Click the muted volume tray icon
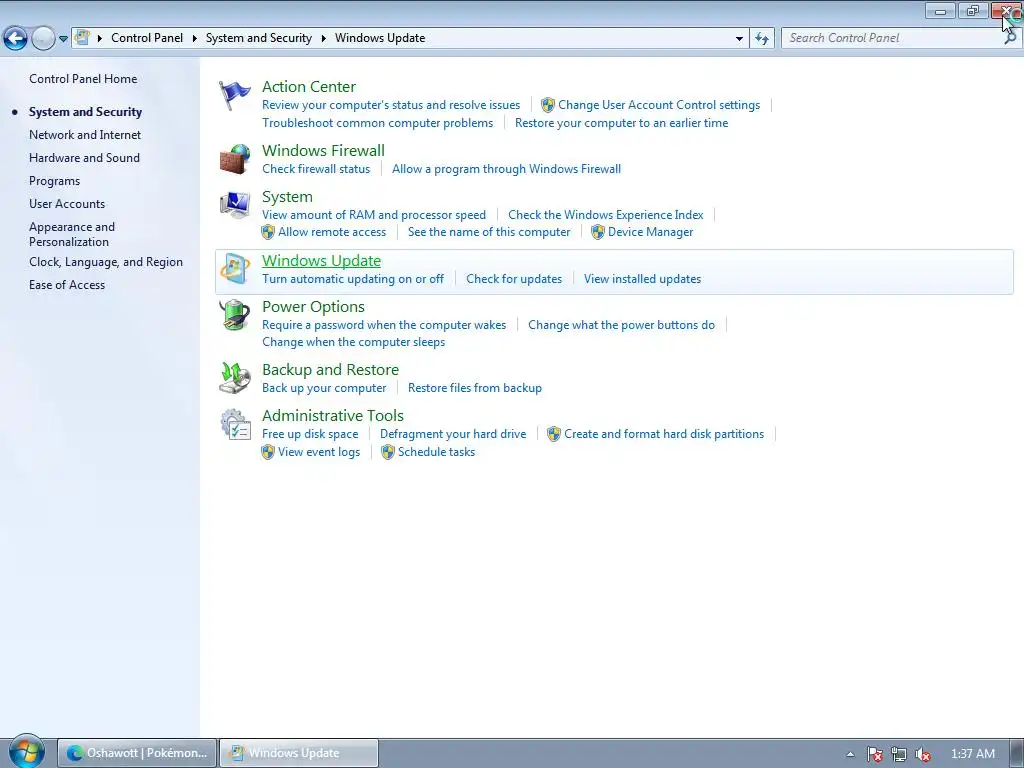The height and width of the screenshot is (768, 1024). 923,754
